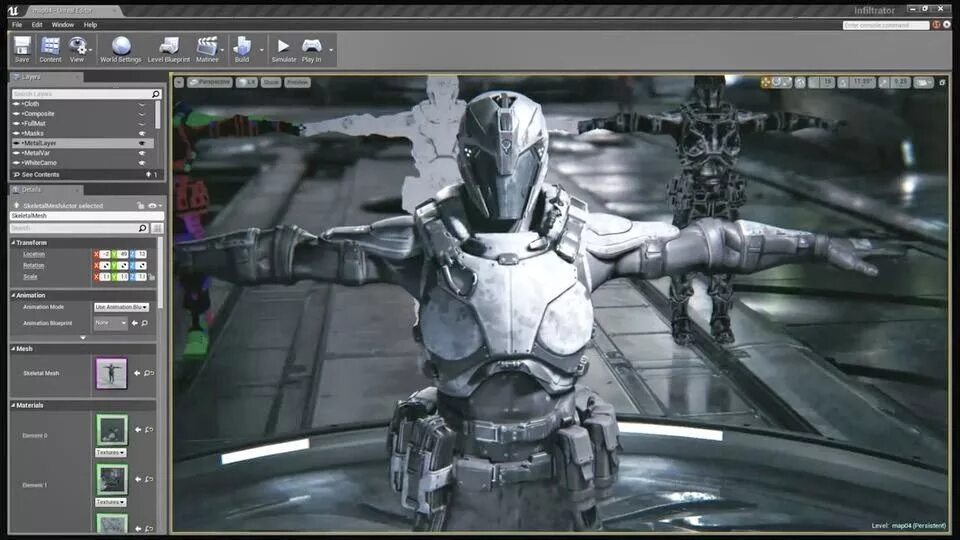Toggle the Scale lock-ratio padlock
The image size is (960, 540).
coord(152,277)
